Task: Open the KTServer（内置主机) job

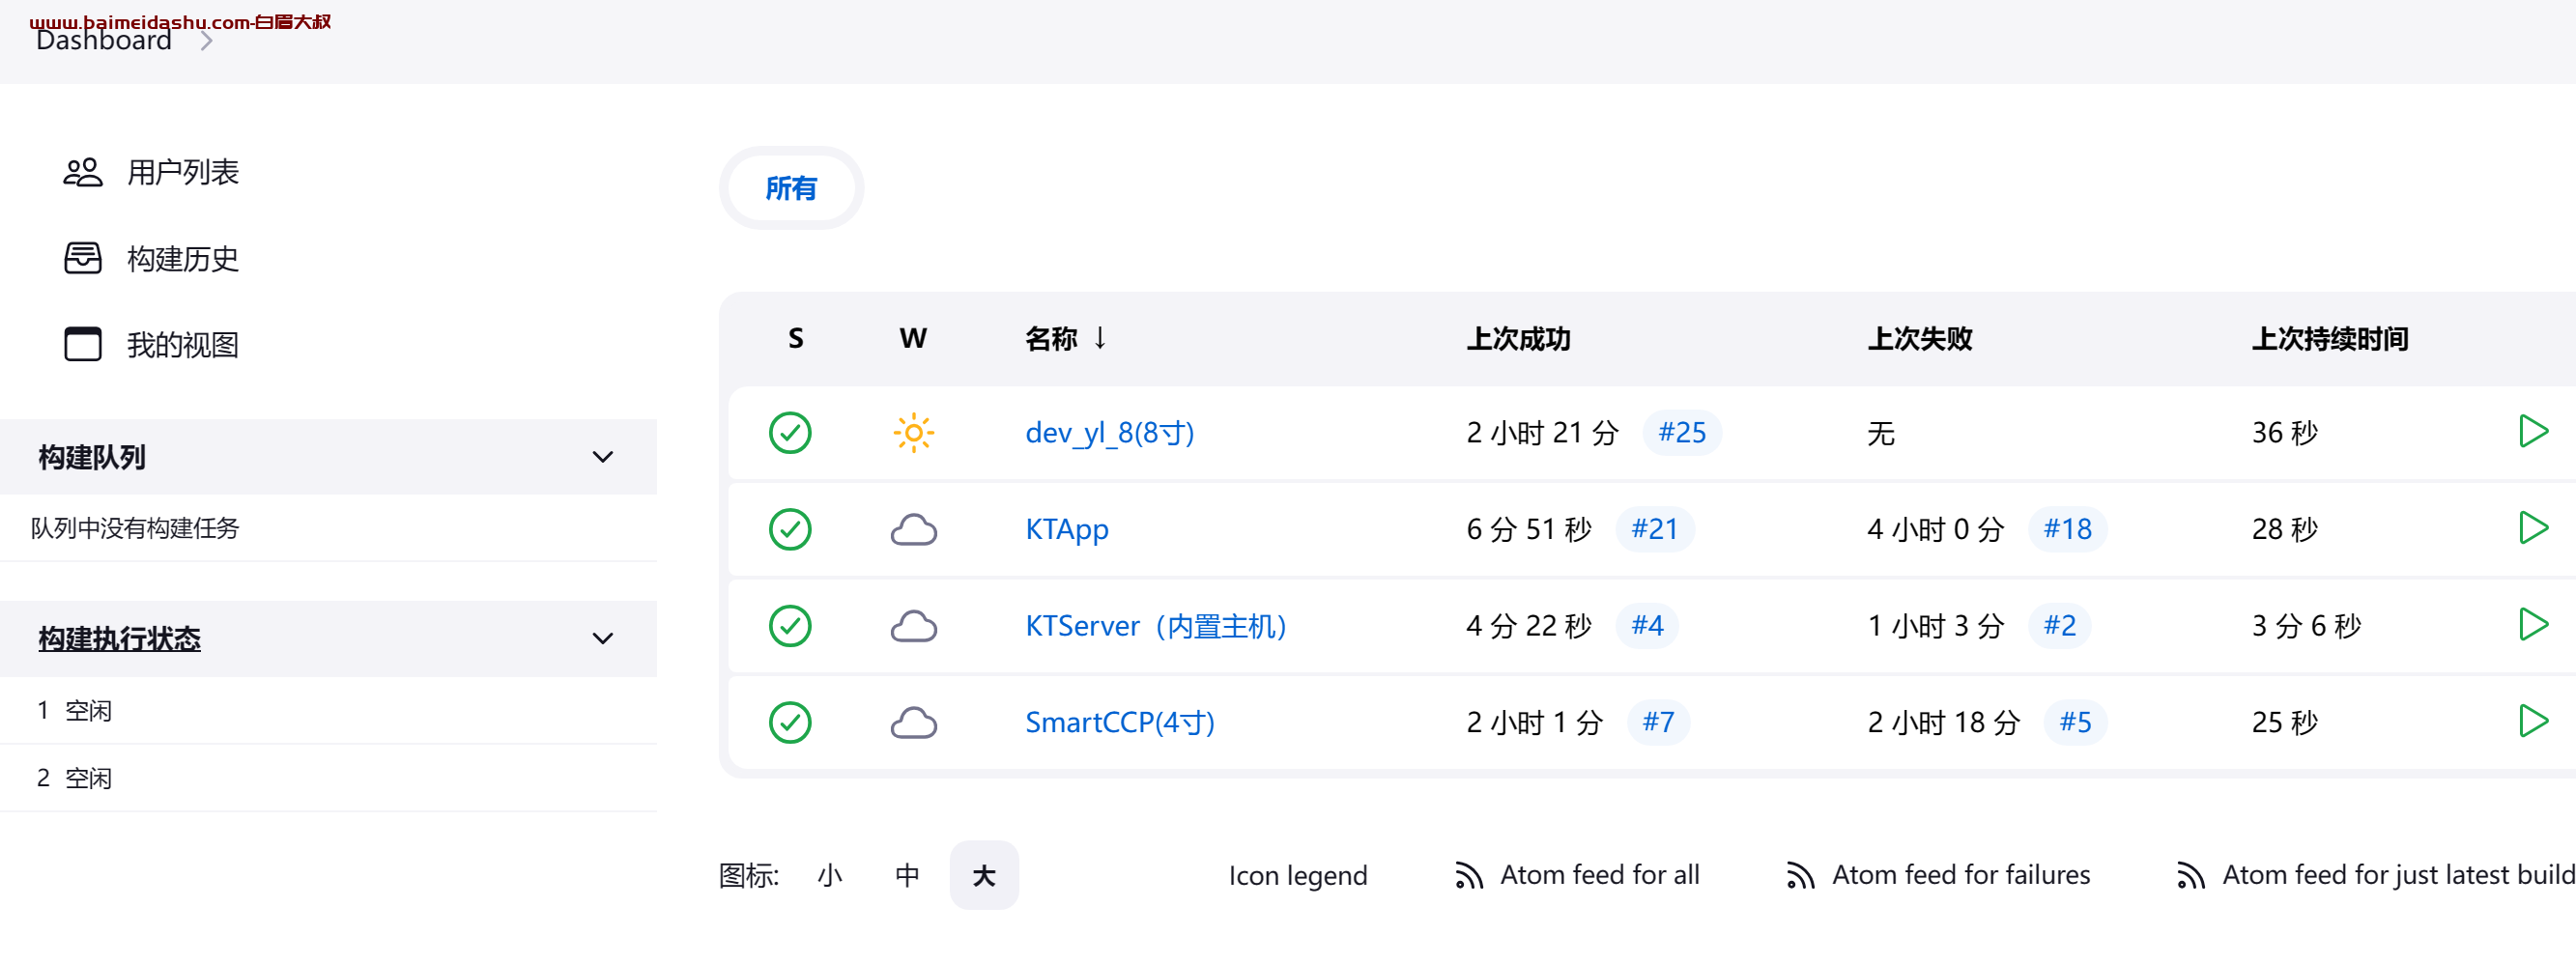Action: click(1156, 626)
